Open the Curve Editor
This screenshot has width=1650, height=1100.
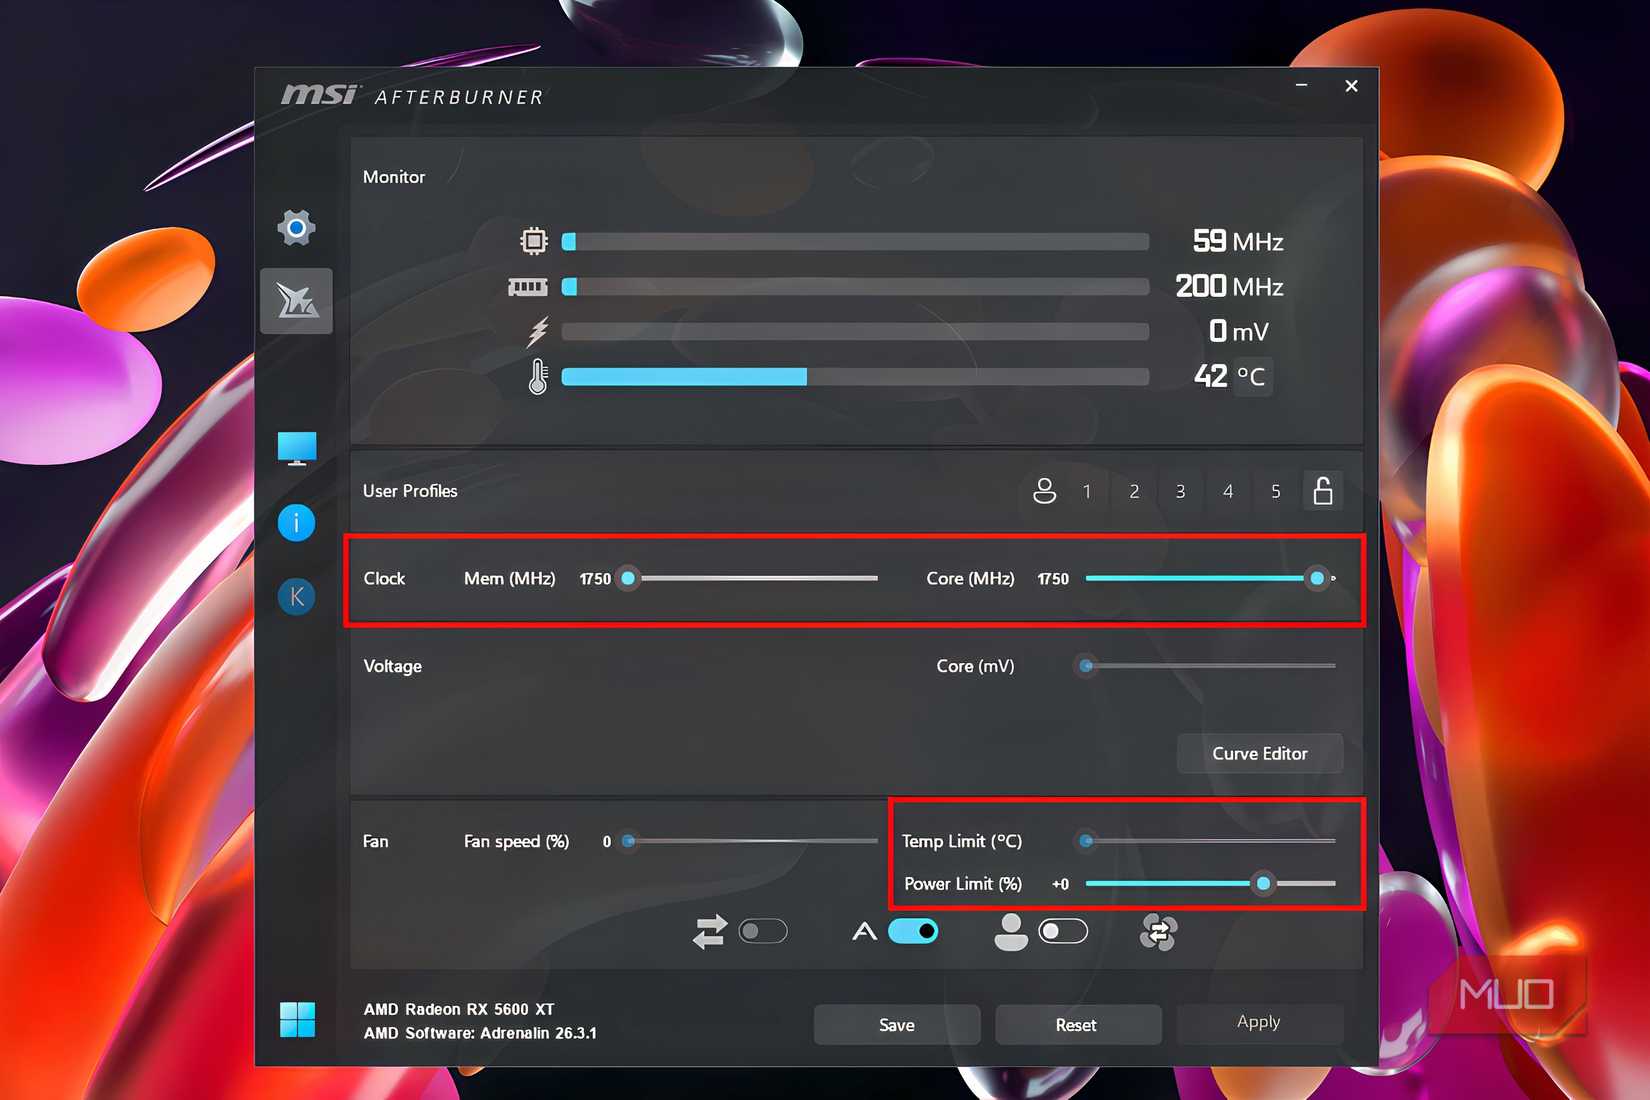coord(1259,753)
